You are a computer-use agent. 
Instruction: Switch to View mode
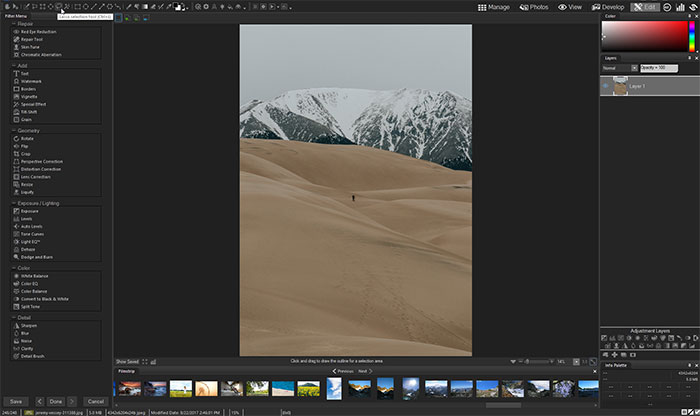[570, 7]
